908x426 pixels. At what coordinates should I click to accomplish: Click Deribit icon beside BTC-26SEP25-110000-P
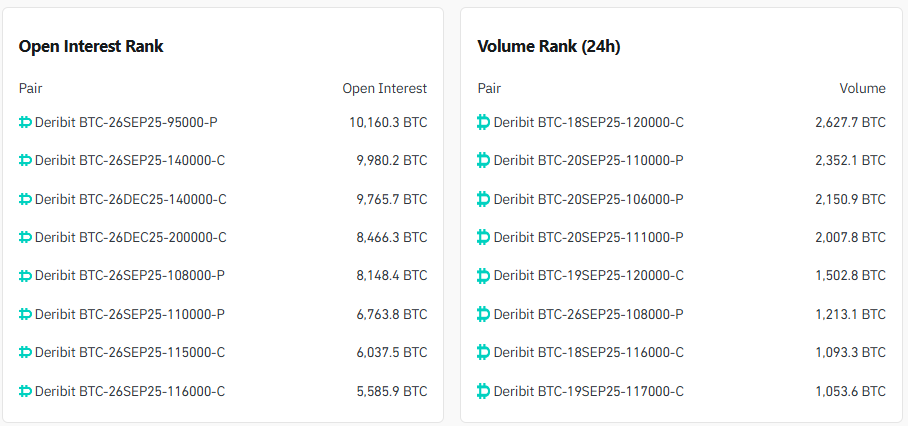(x=25, y=314)
